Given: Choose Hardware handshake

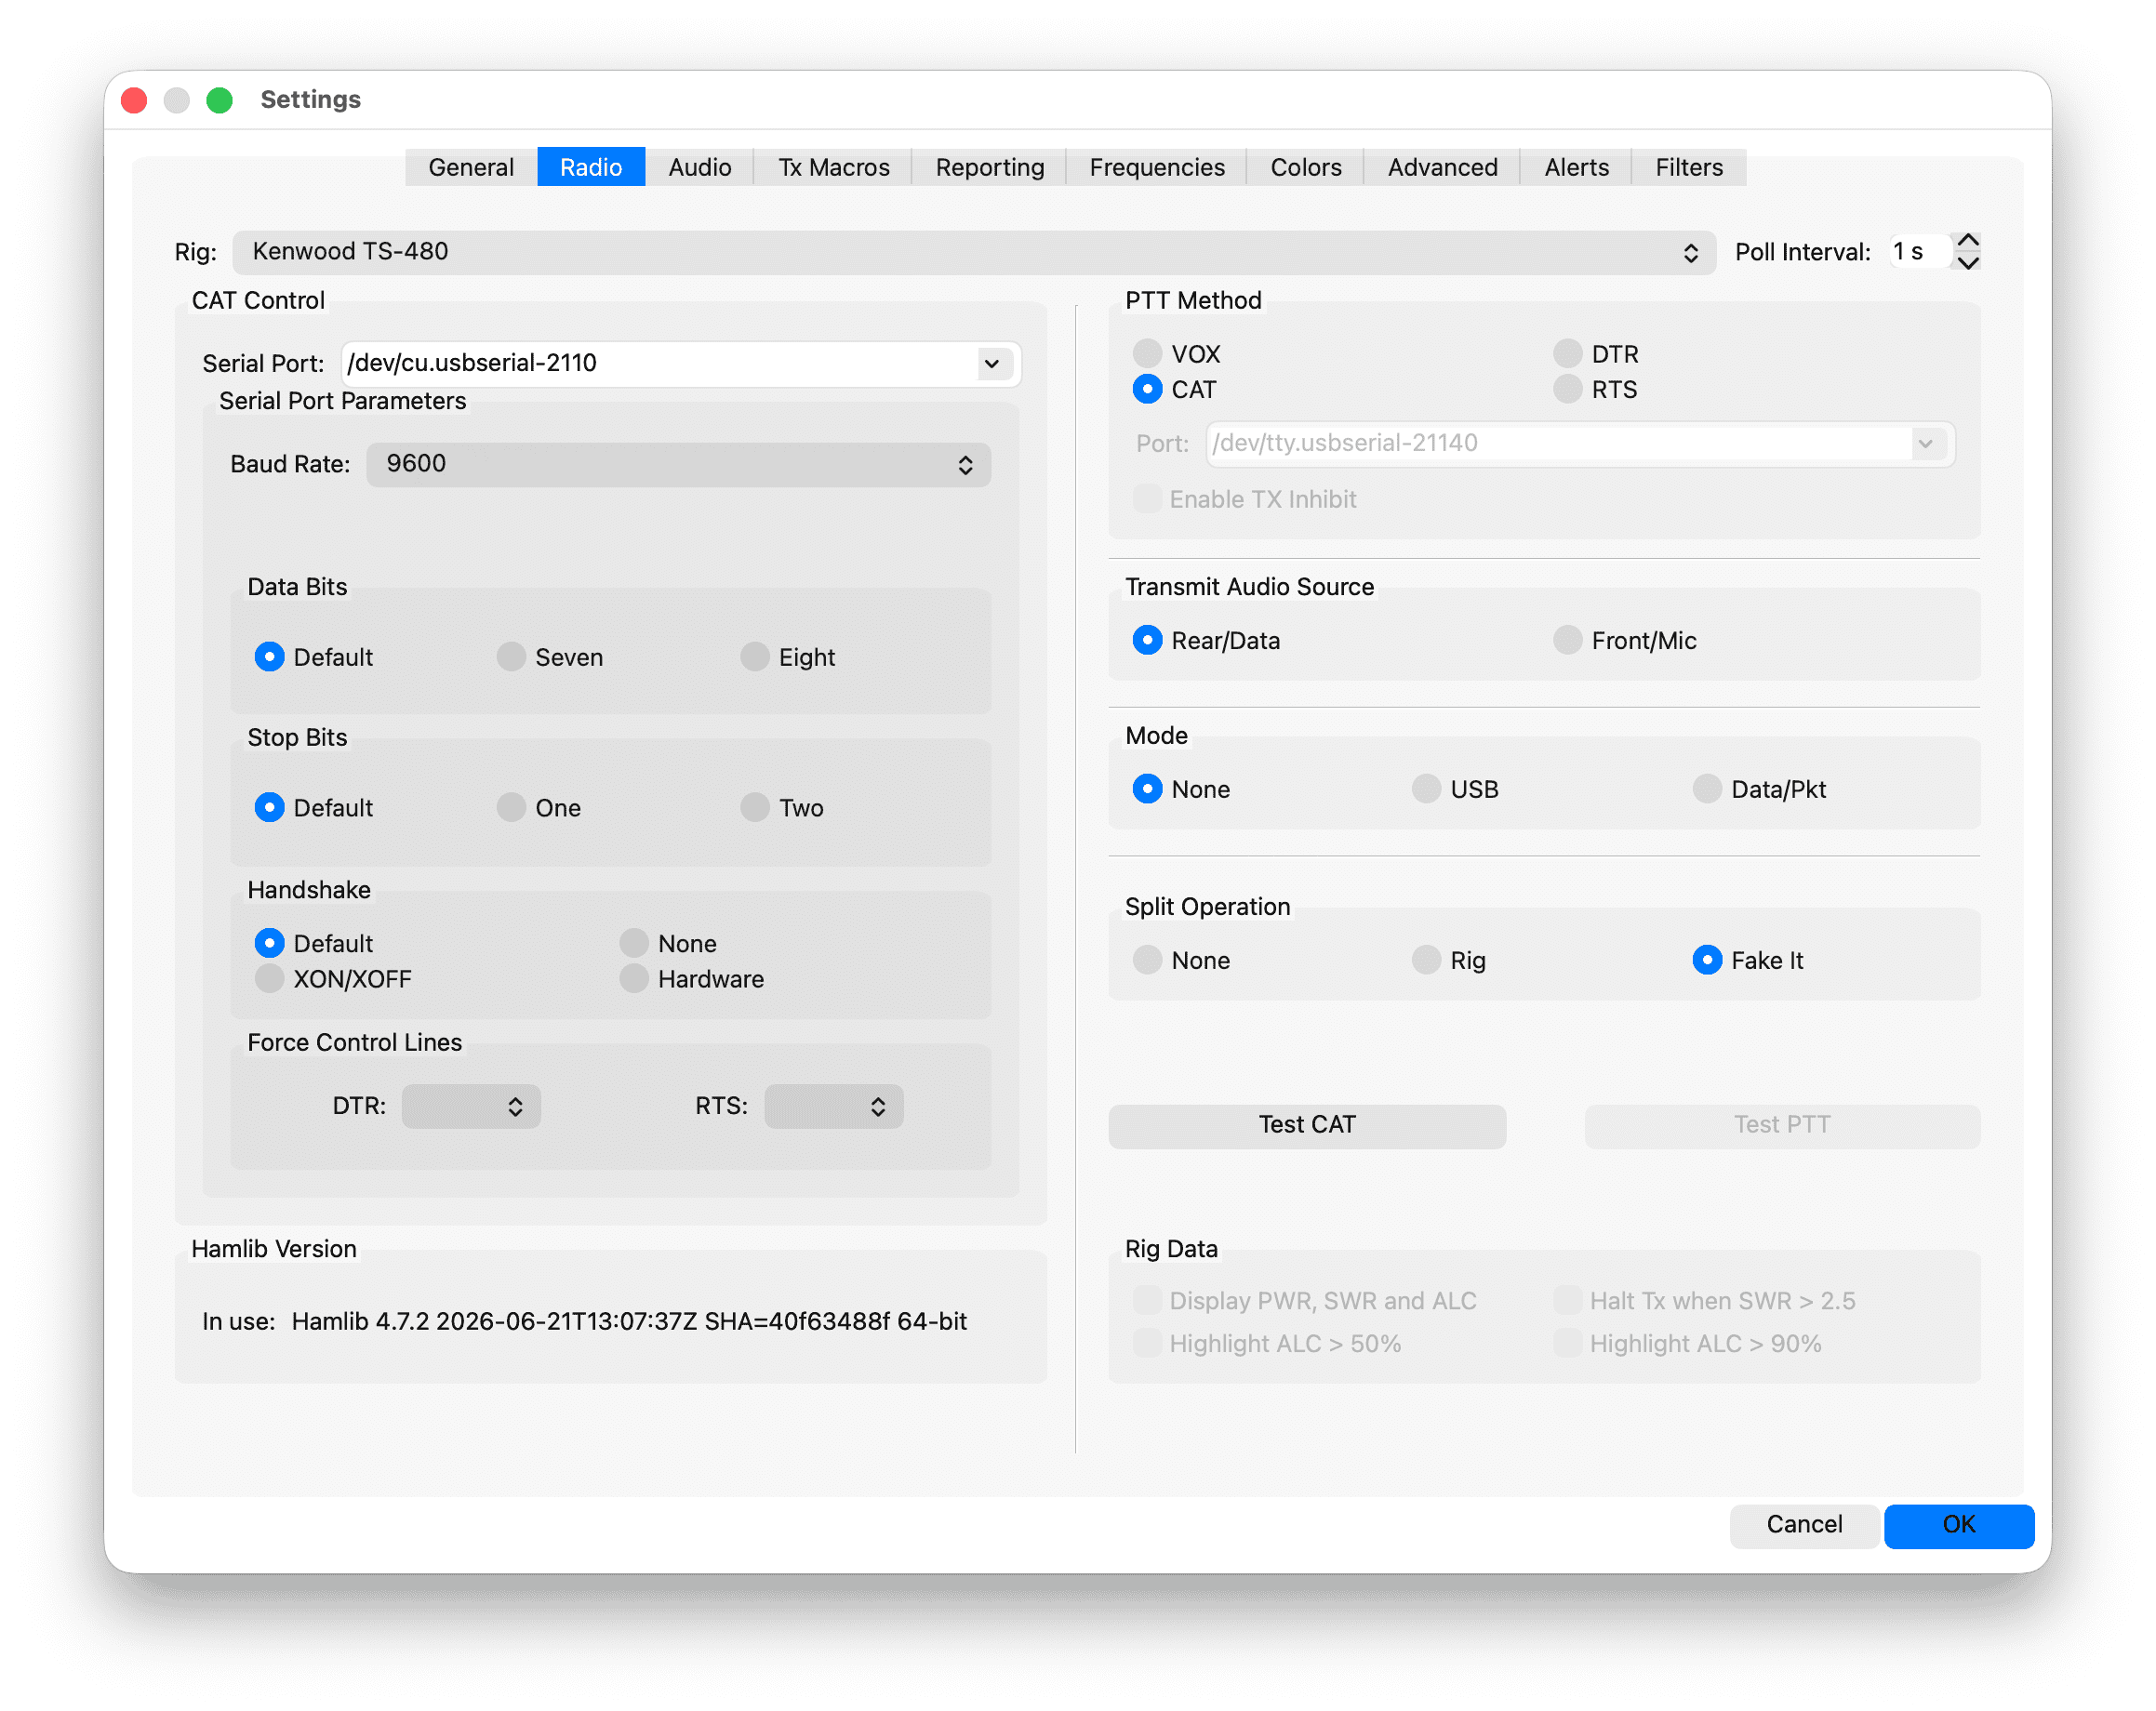Looking at the screenshot, I should [692, 979].
